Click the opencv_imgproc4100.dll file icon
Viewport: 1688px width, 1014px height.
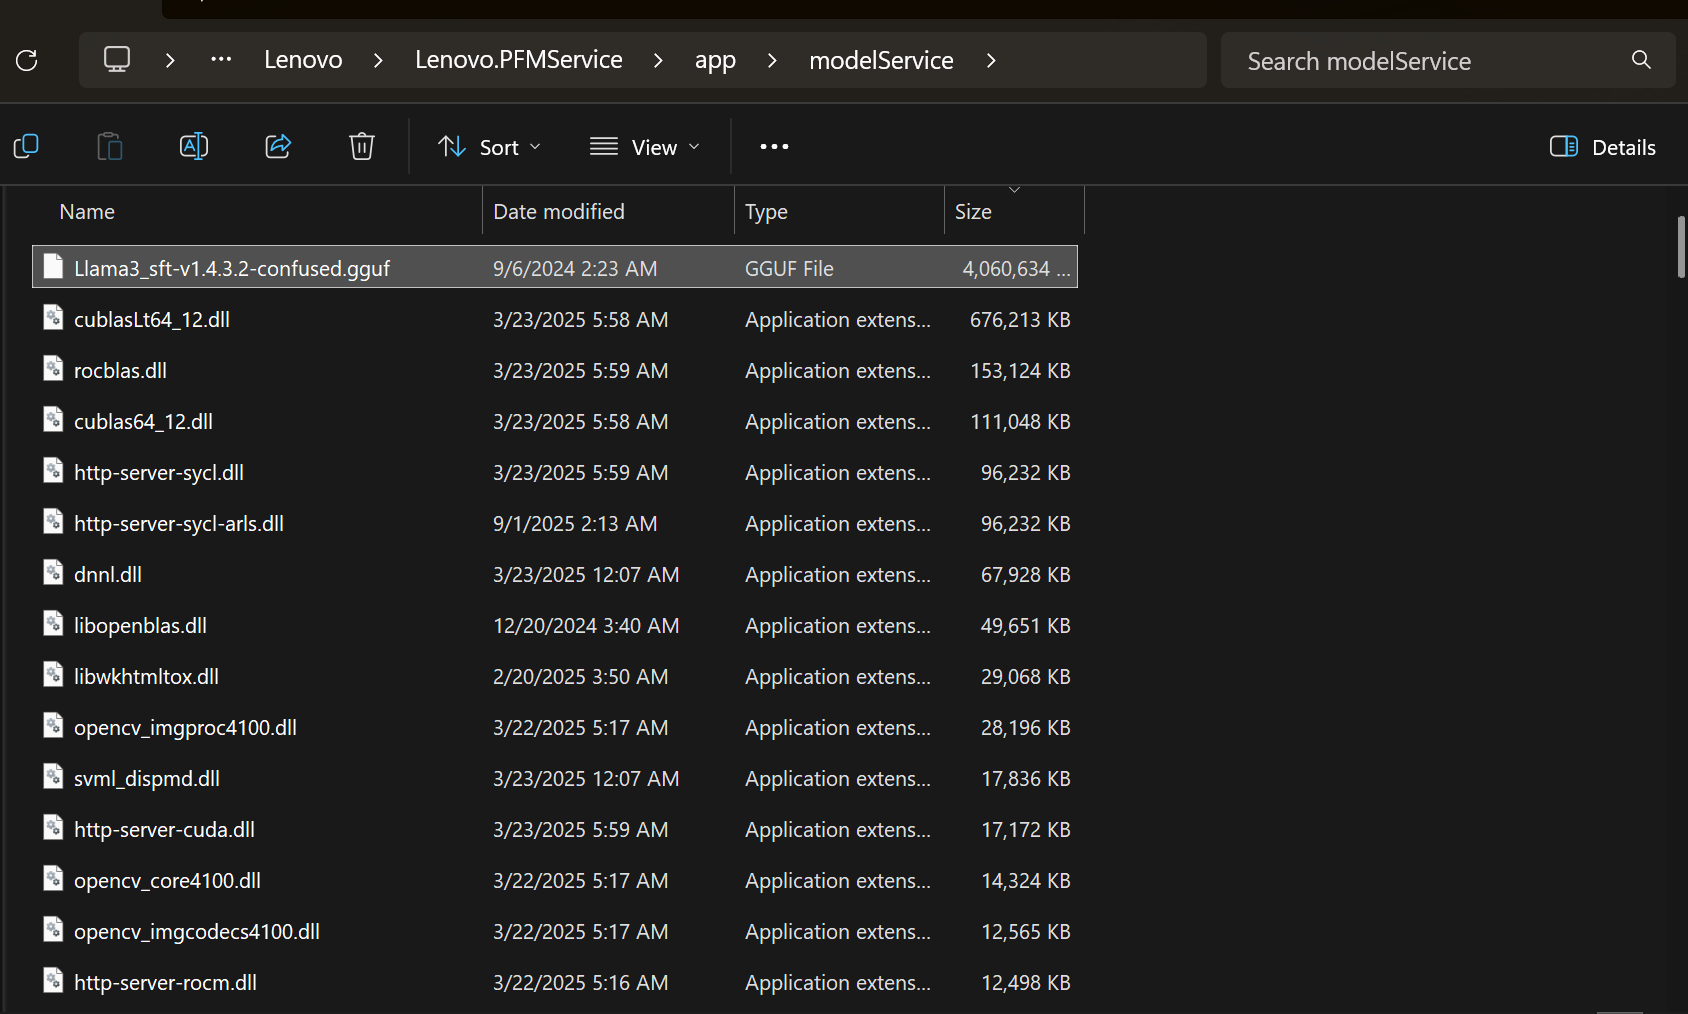coord(53,726)
